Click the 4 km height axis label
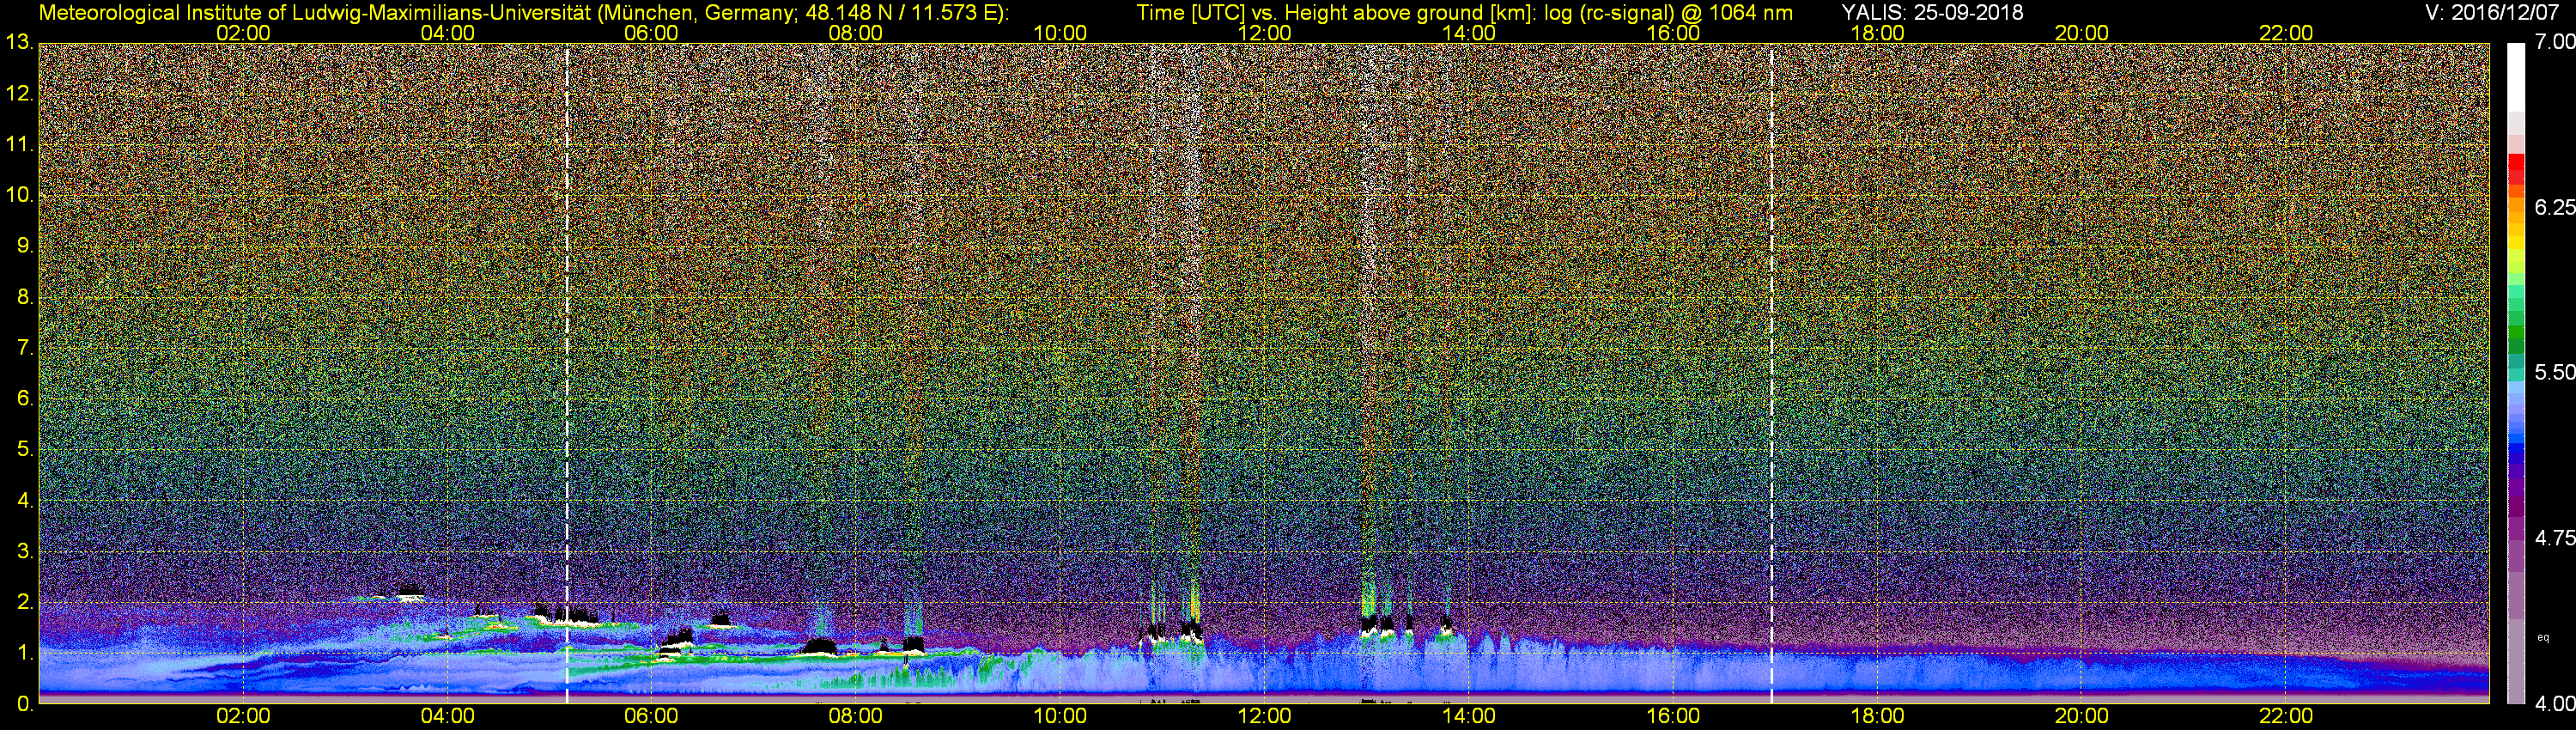Viewport: 2576px width, 730px height. [25, 501]
